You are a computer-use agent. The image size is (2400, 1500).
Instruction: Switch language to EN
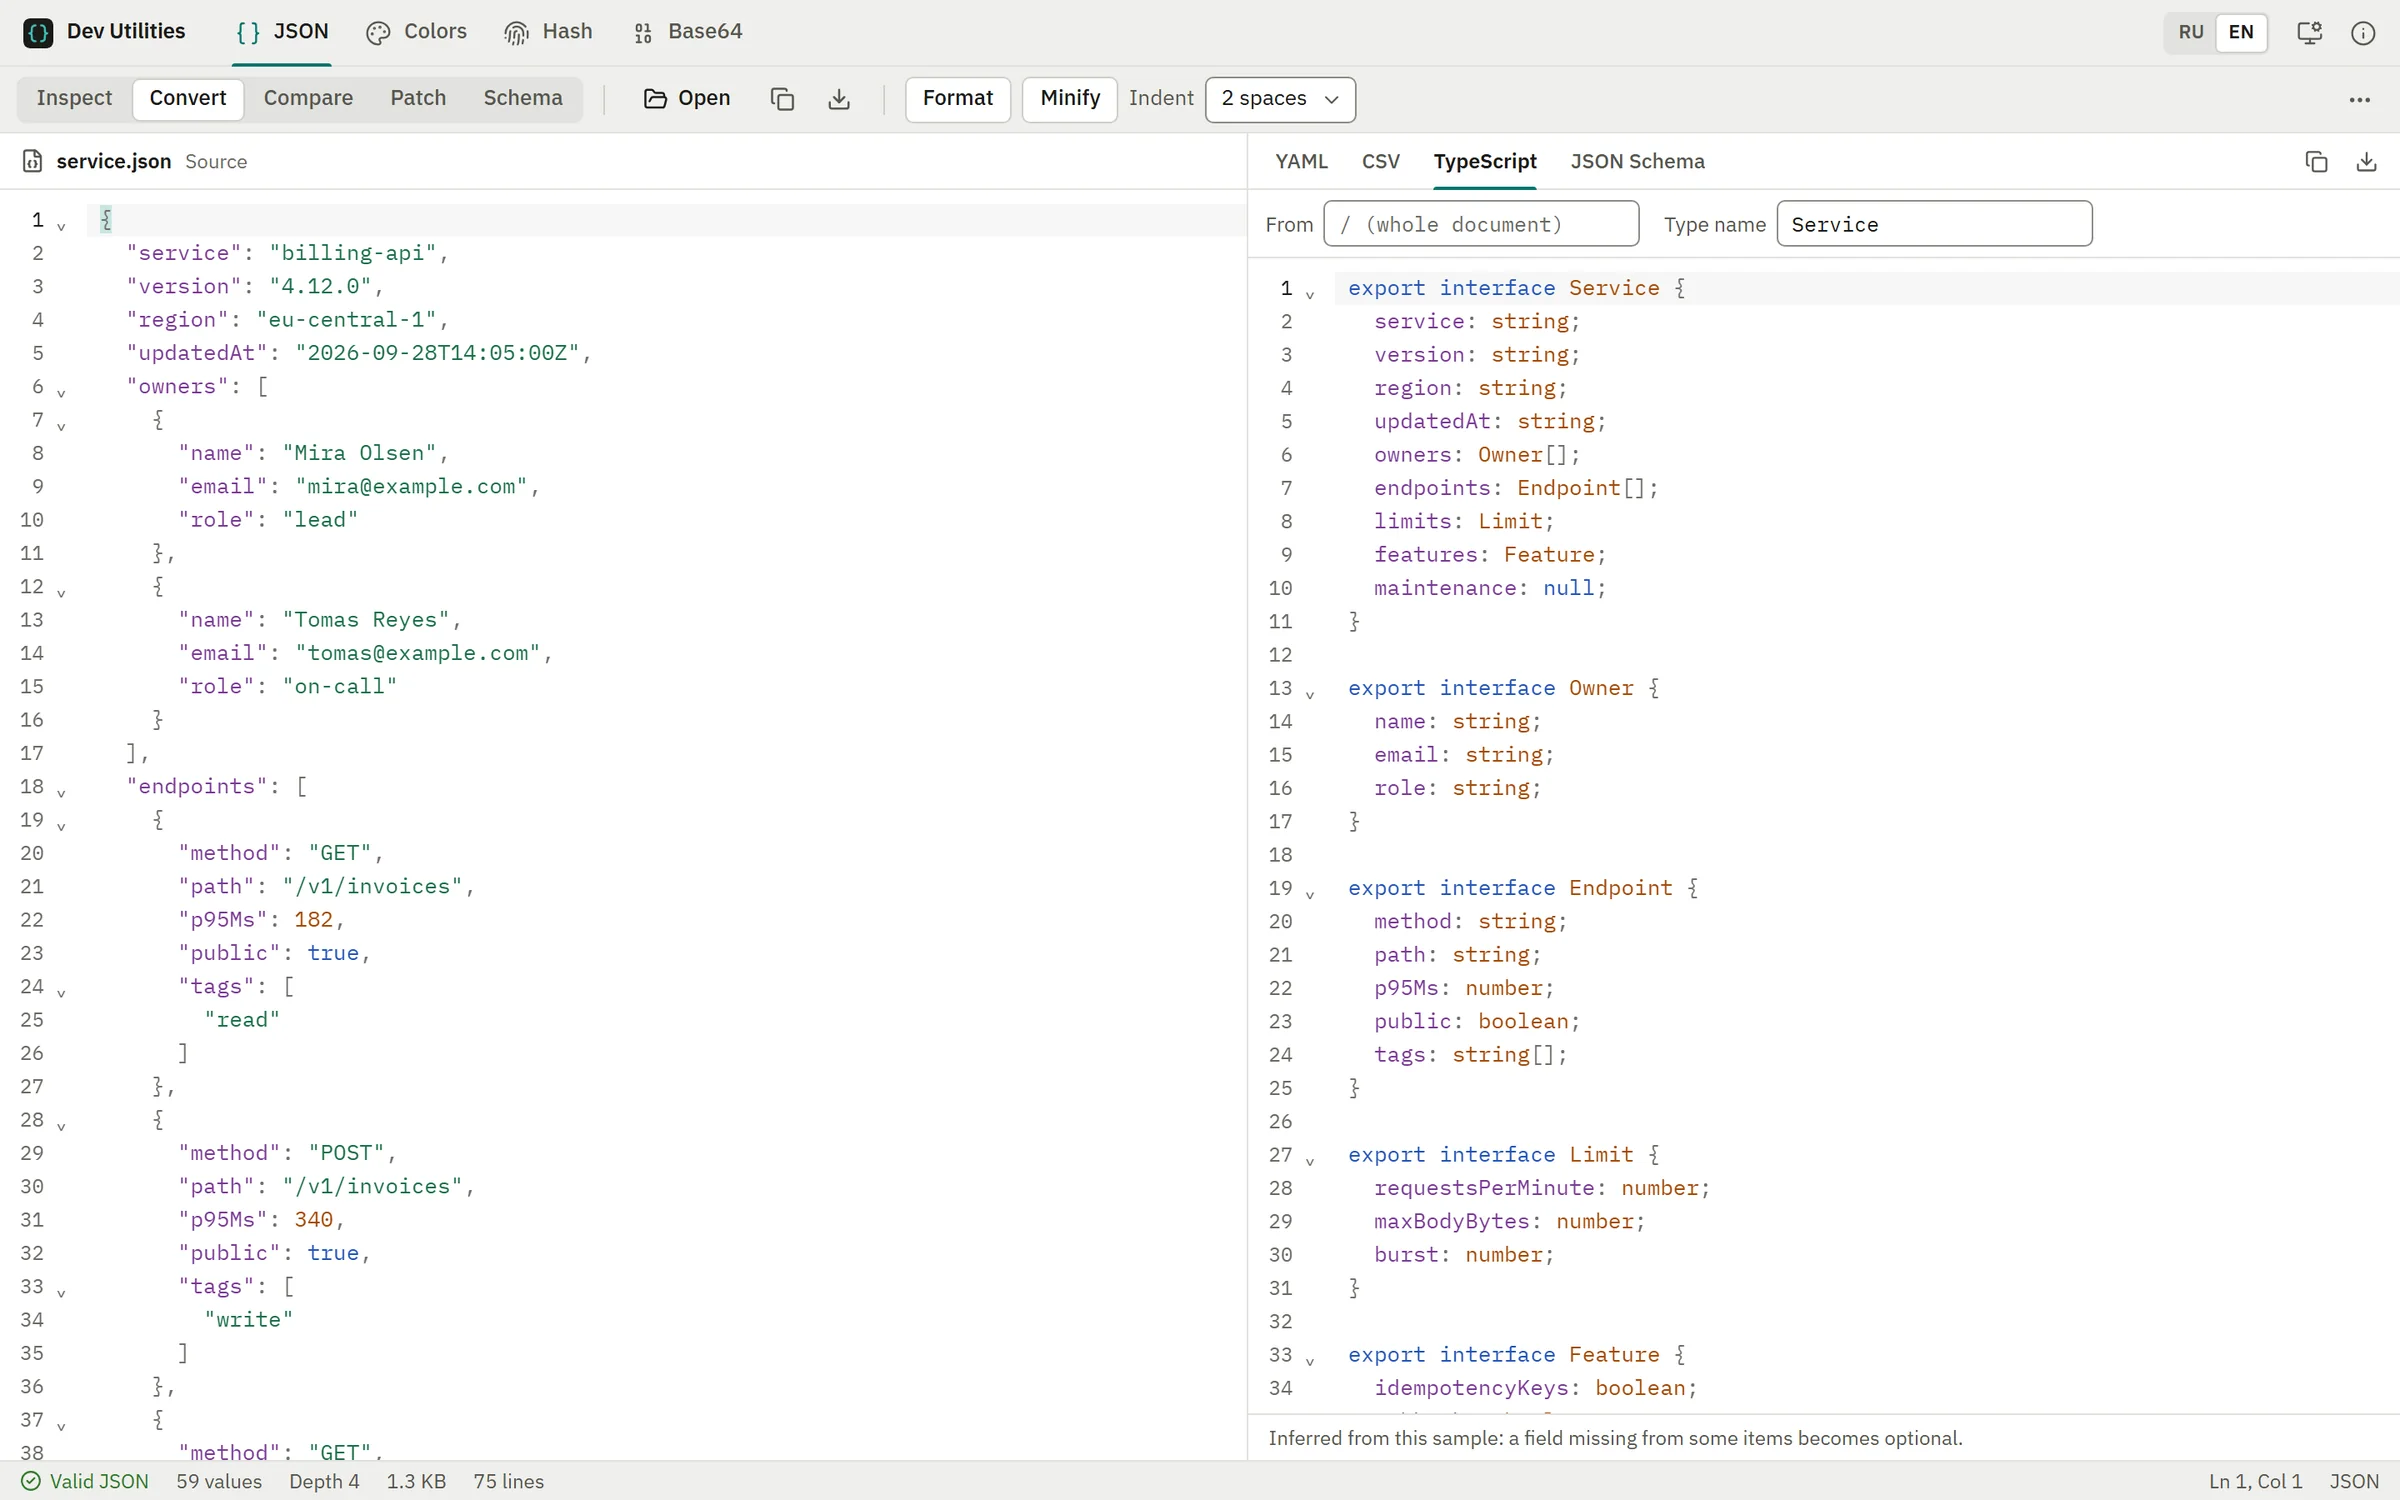(x=2241, y=32)
